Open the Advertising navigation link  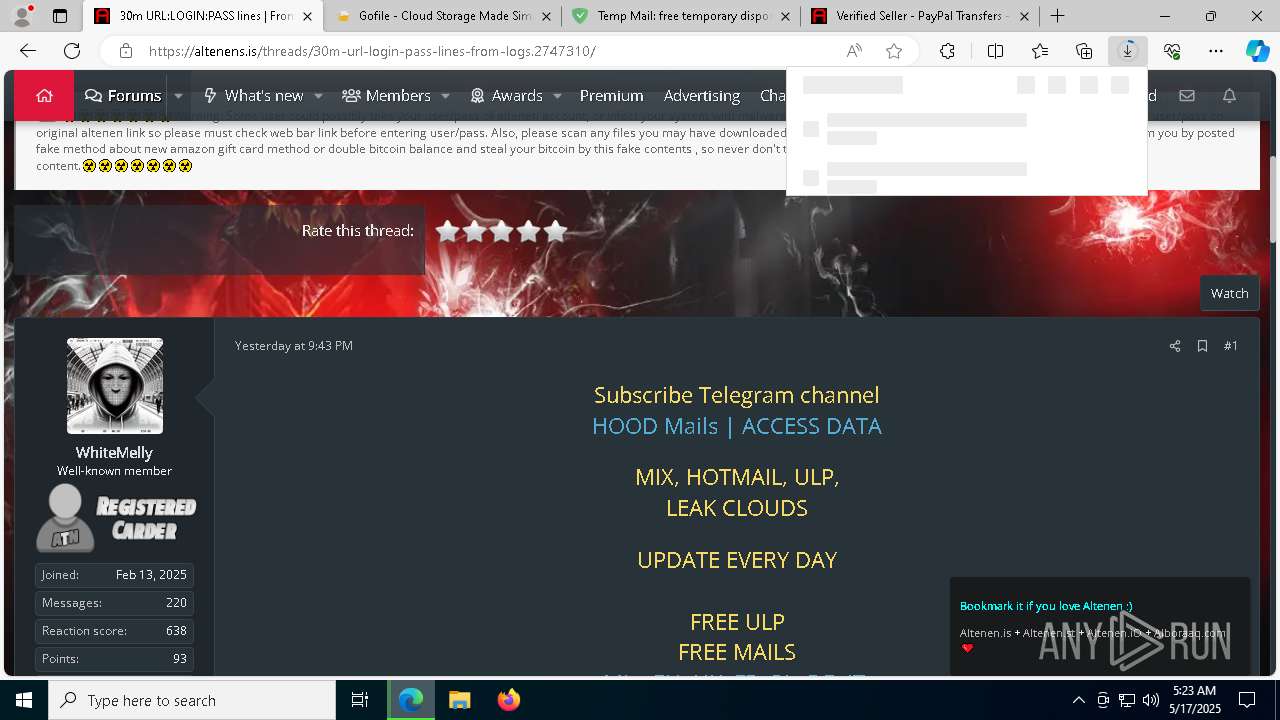(x=702, y=96)
